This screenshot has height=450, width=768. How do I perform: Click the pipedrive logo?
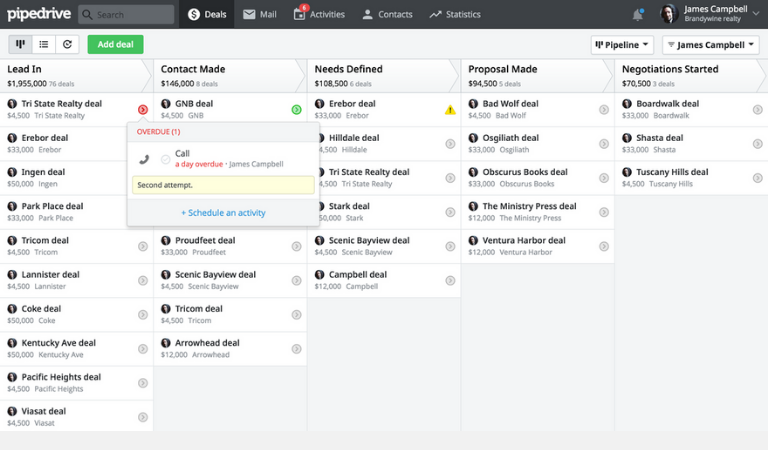click(39, 14)
